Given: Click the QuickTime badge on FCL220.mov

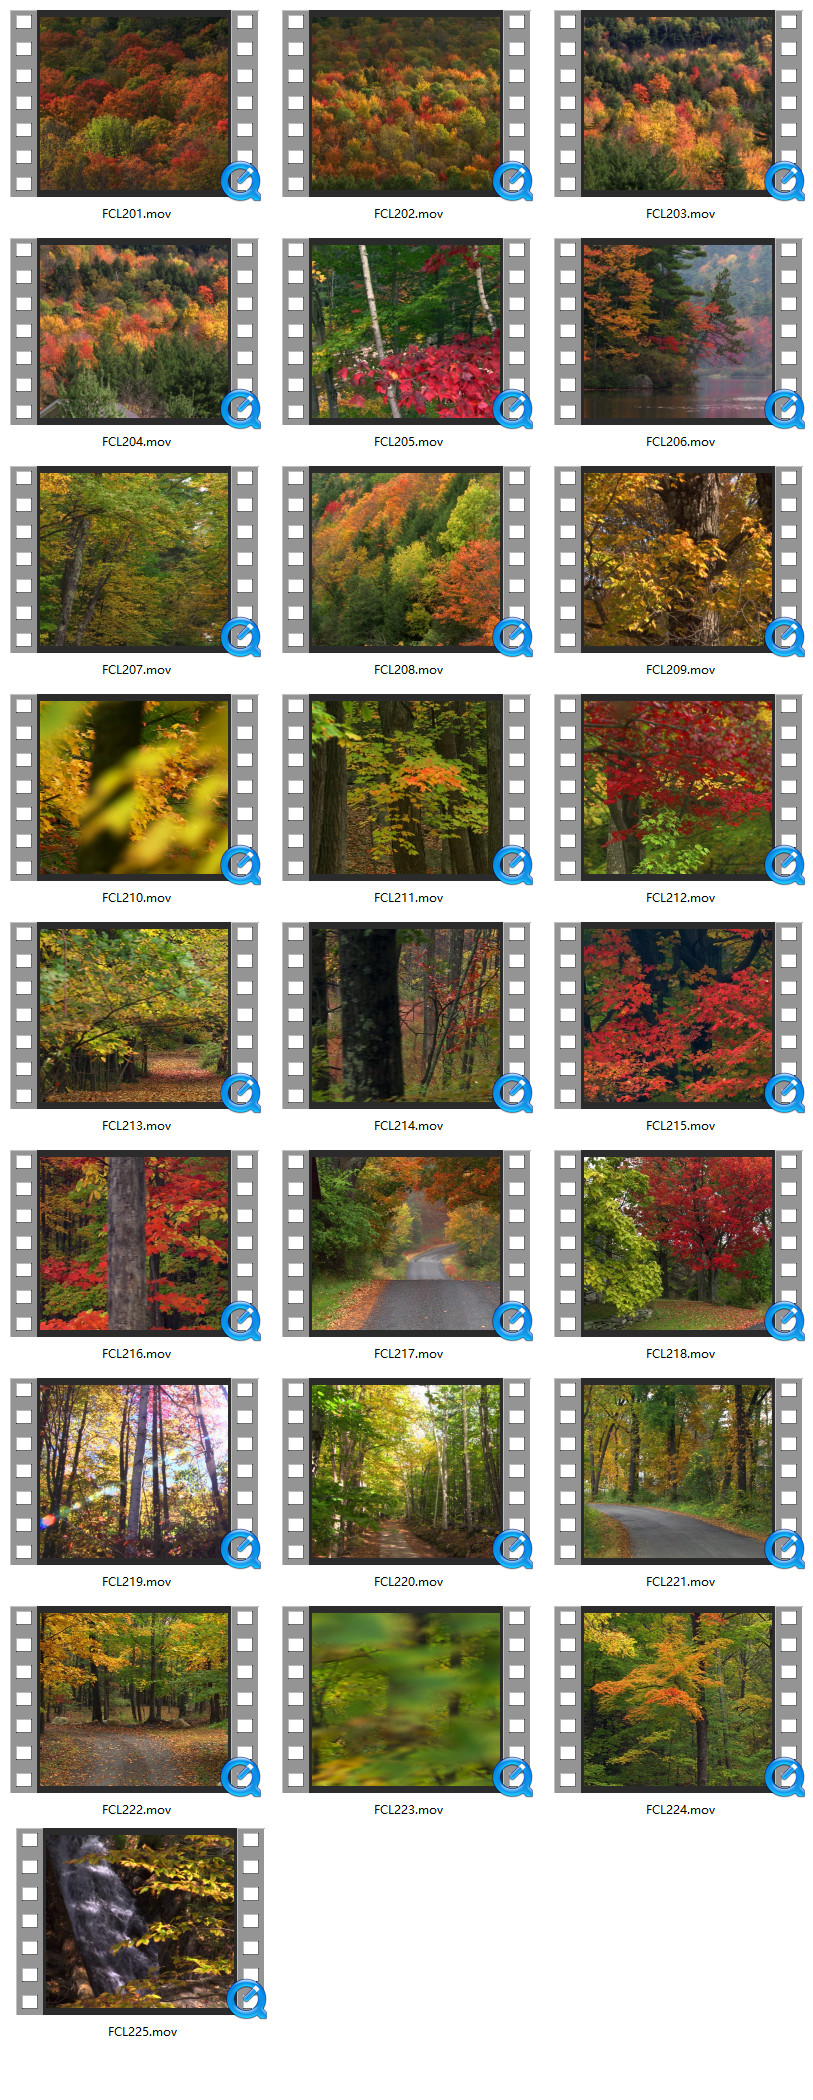Looking at the screenshot, I should (513, 1549).
